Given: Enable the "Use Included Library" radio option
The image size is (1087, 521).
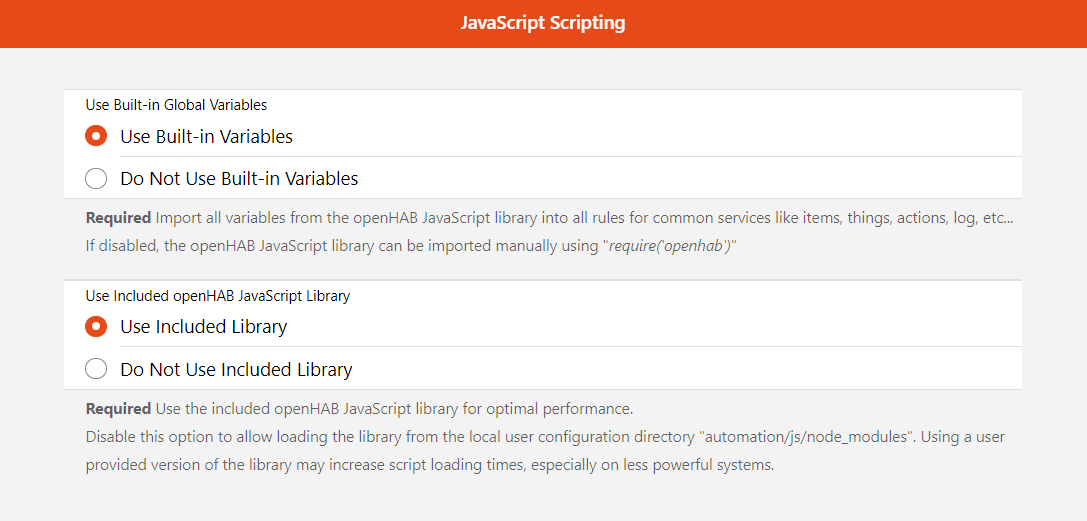Looking at the screenshot, I should pos(96,326).
